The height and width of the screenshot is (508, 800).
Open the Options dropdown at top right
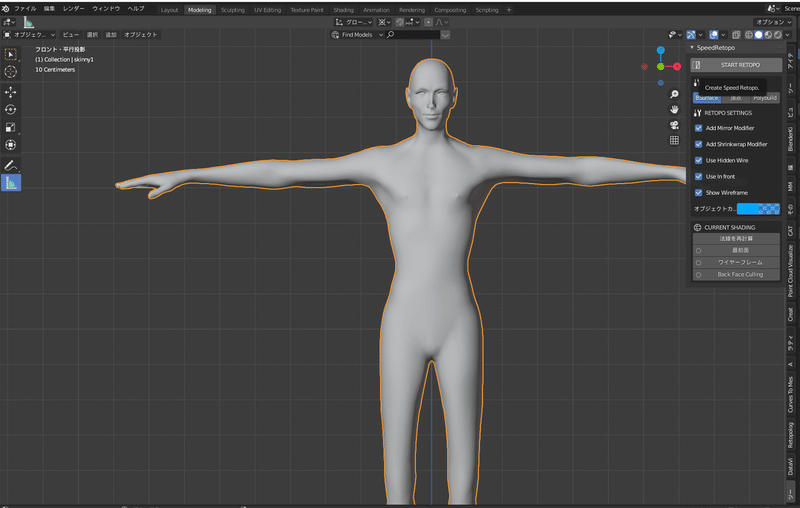coord(771,21)
